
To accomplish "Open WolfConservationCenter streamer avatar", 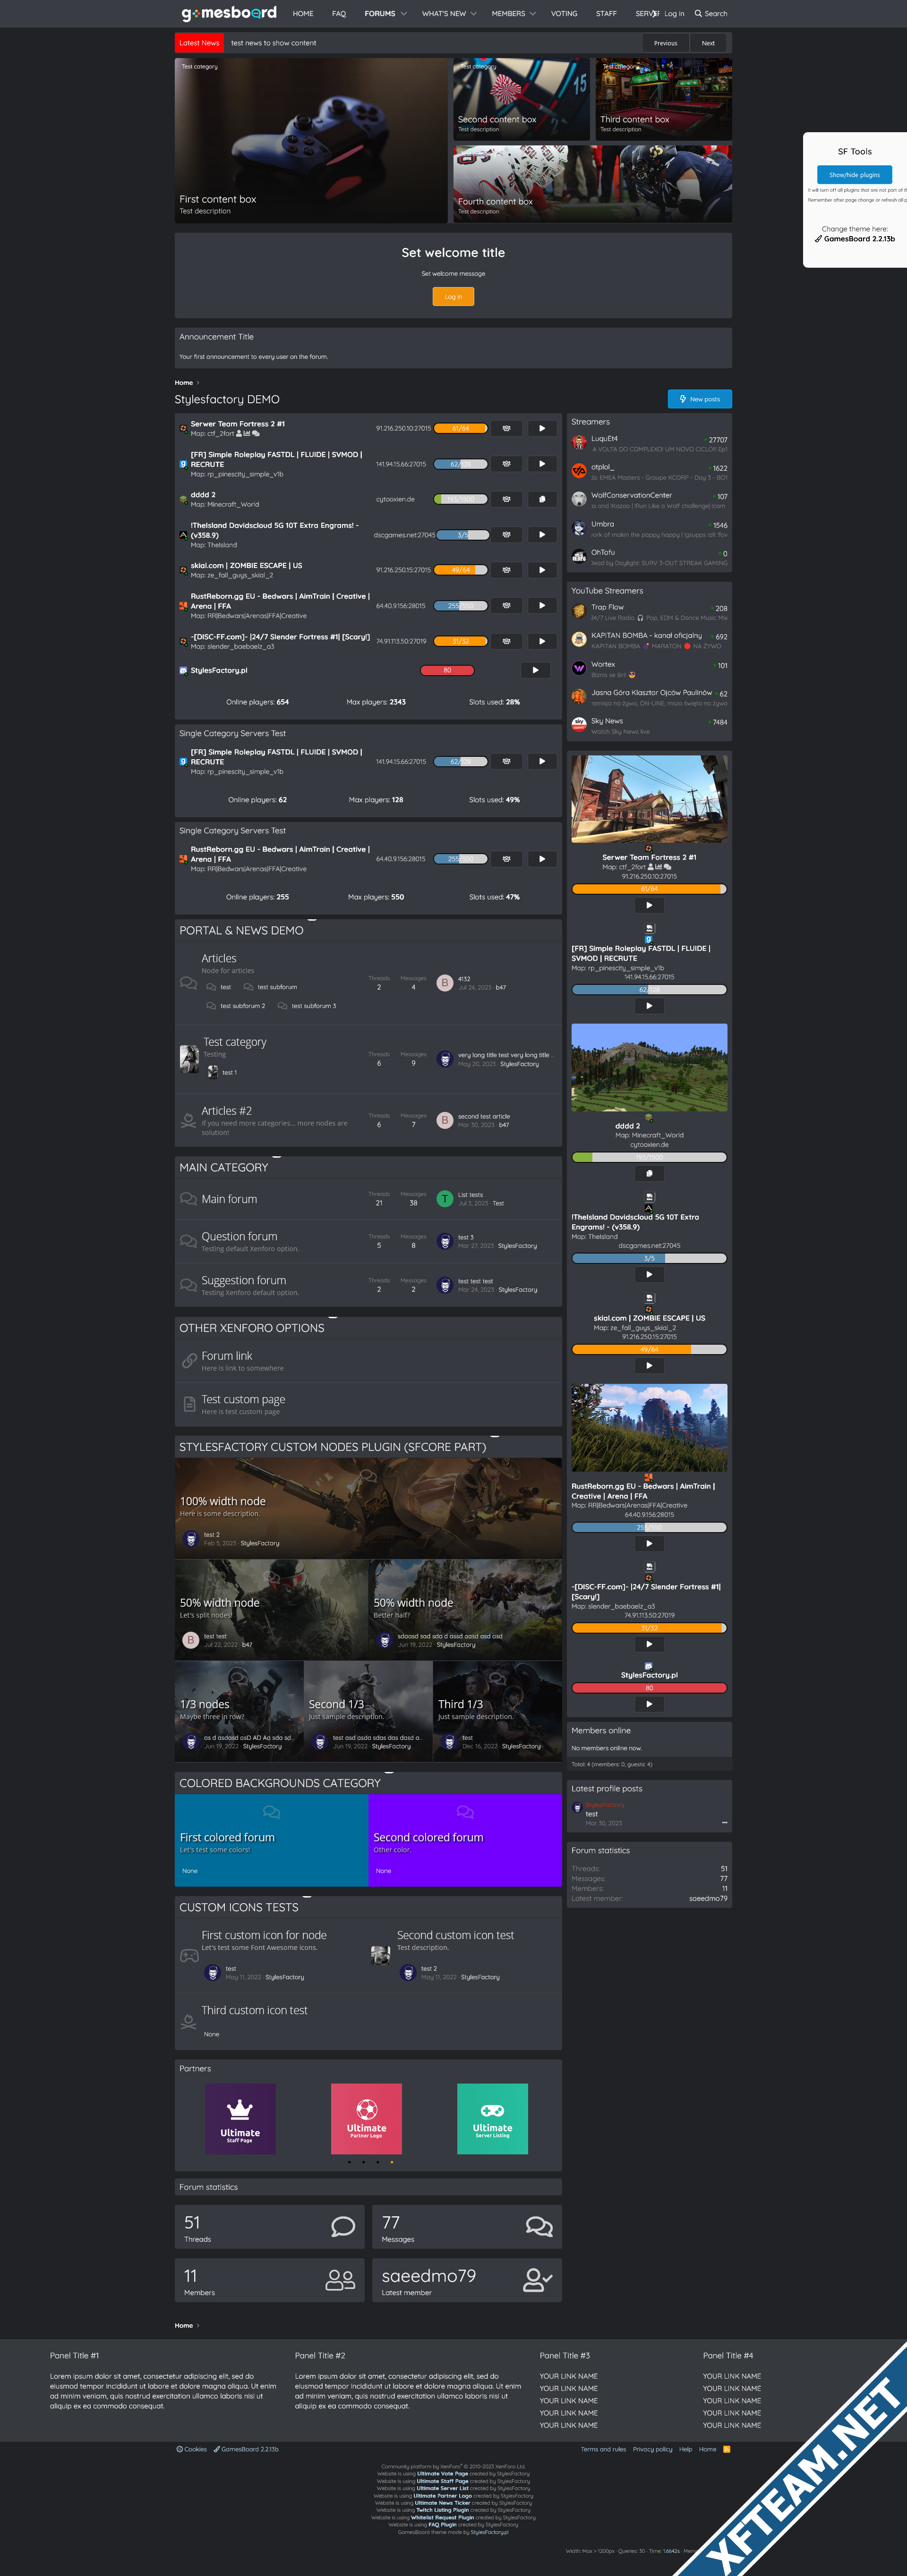I will coord(579,499).
